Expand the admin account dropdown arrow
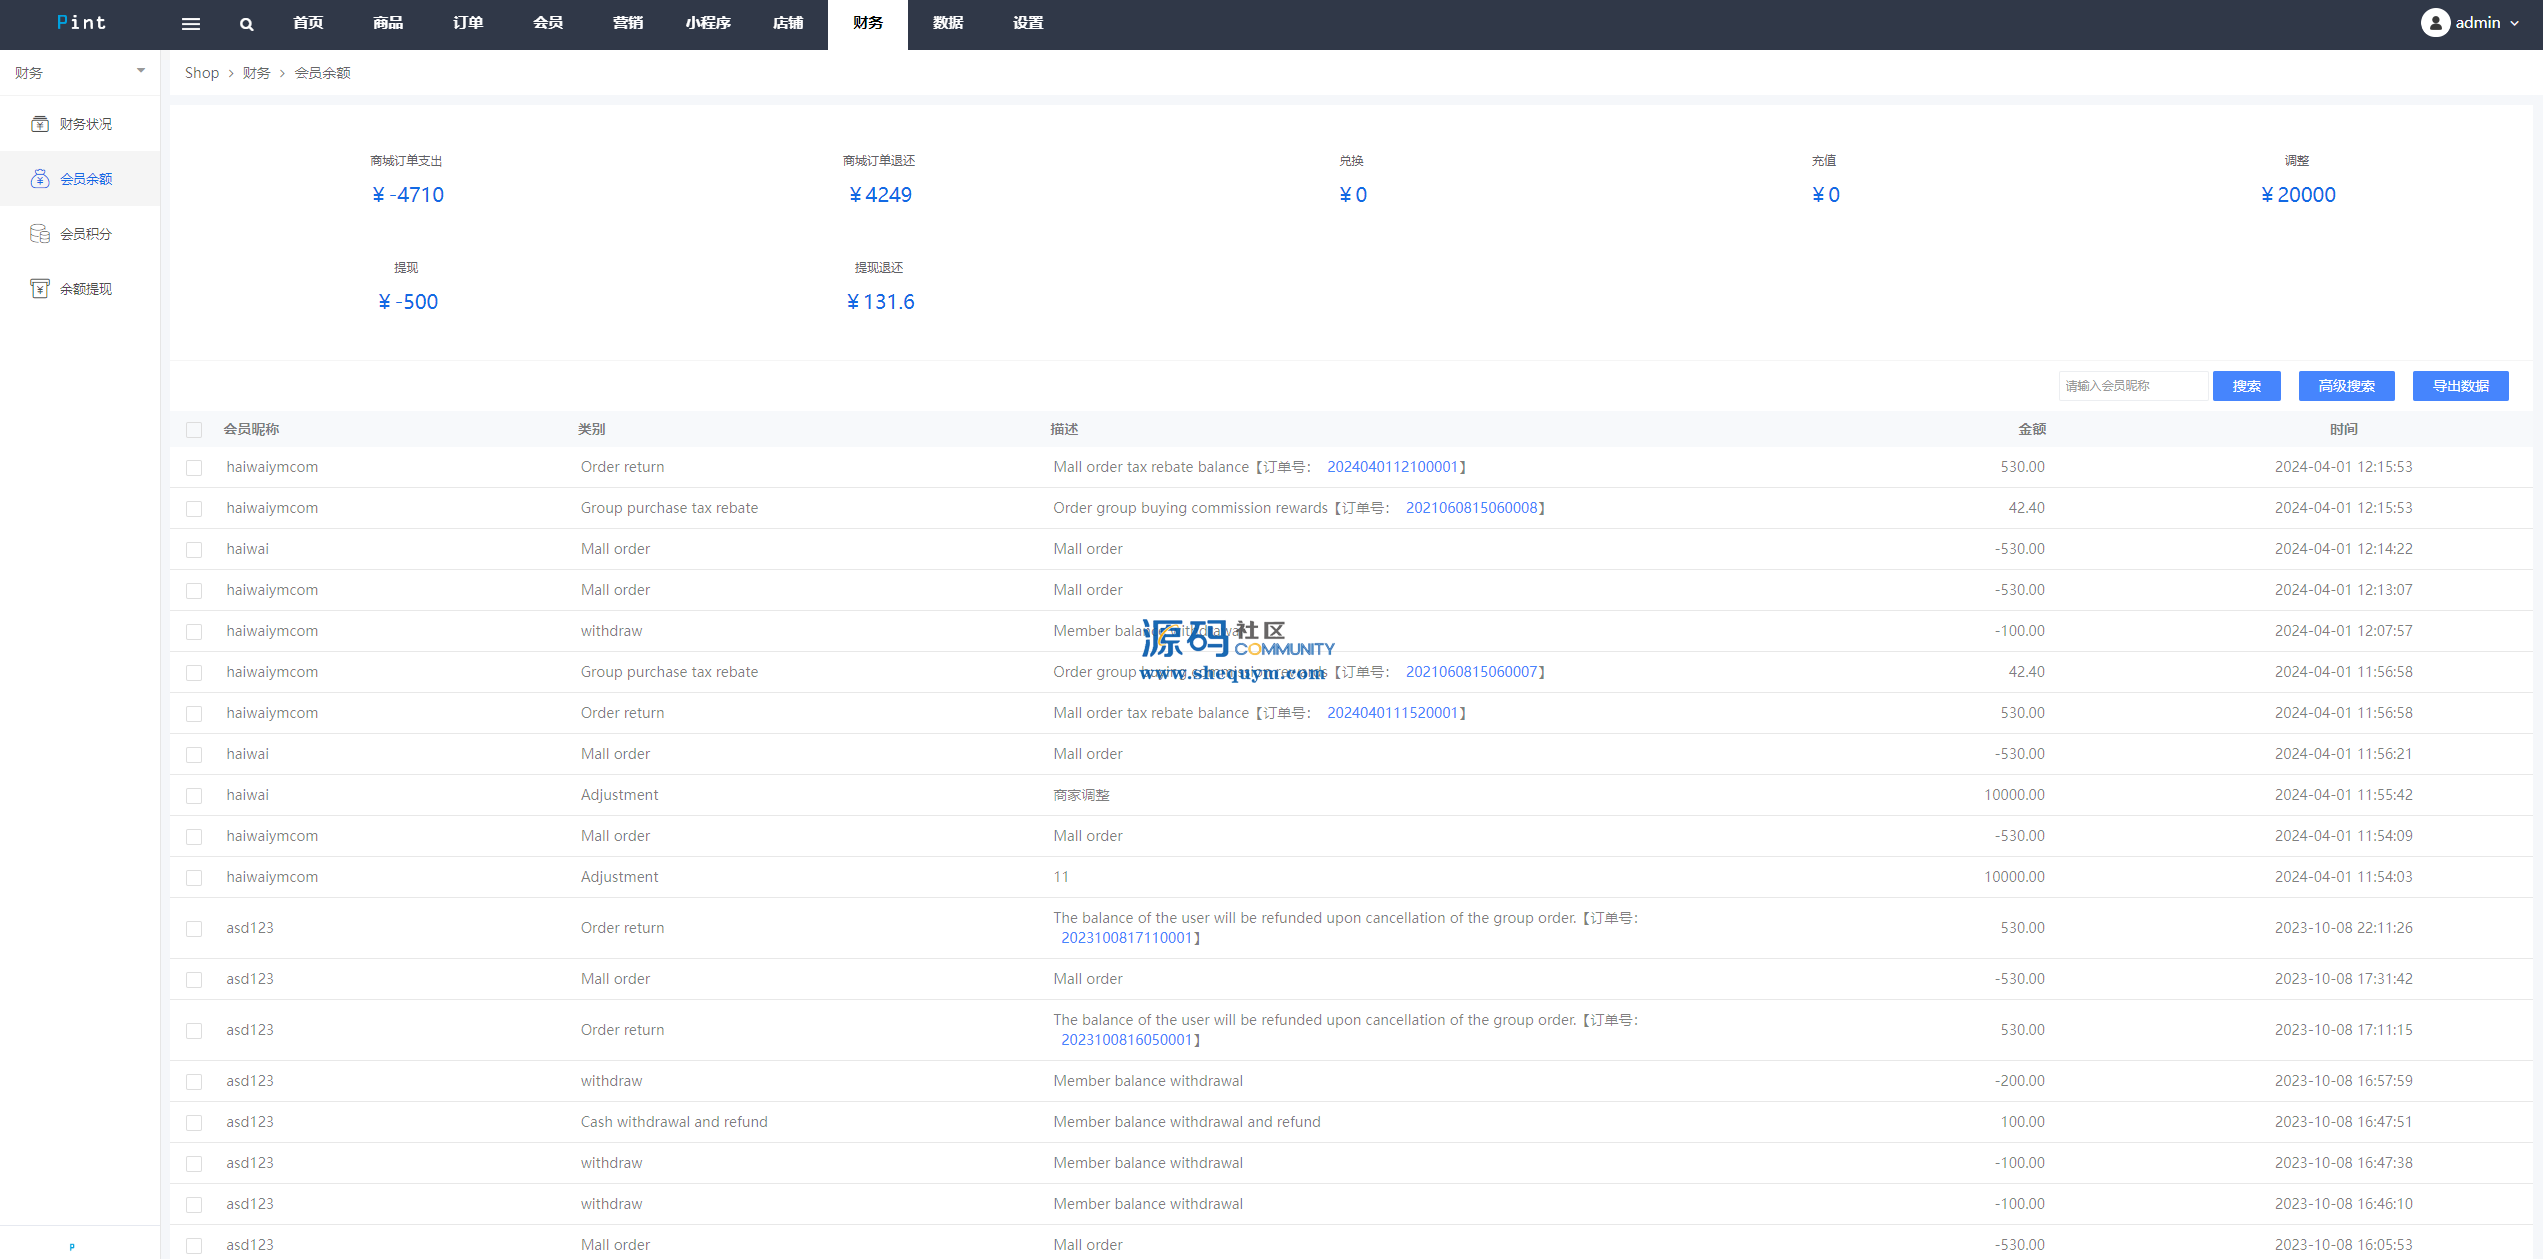This screenshot has width=2543, height=1259. point(2514,23)
